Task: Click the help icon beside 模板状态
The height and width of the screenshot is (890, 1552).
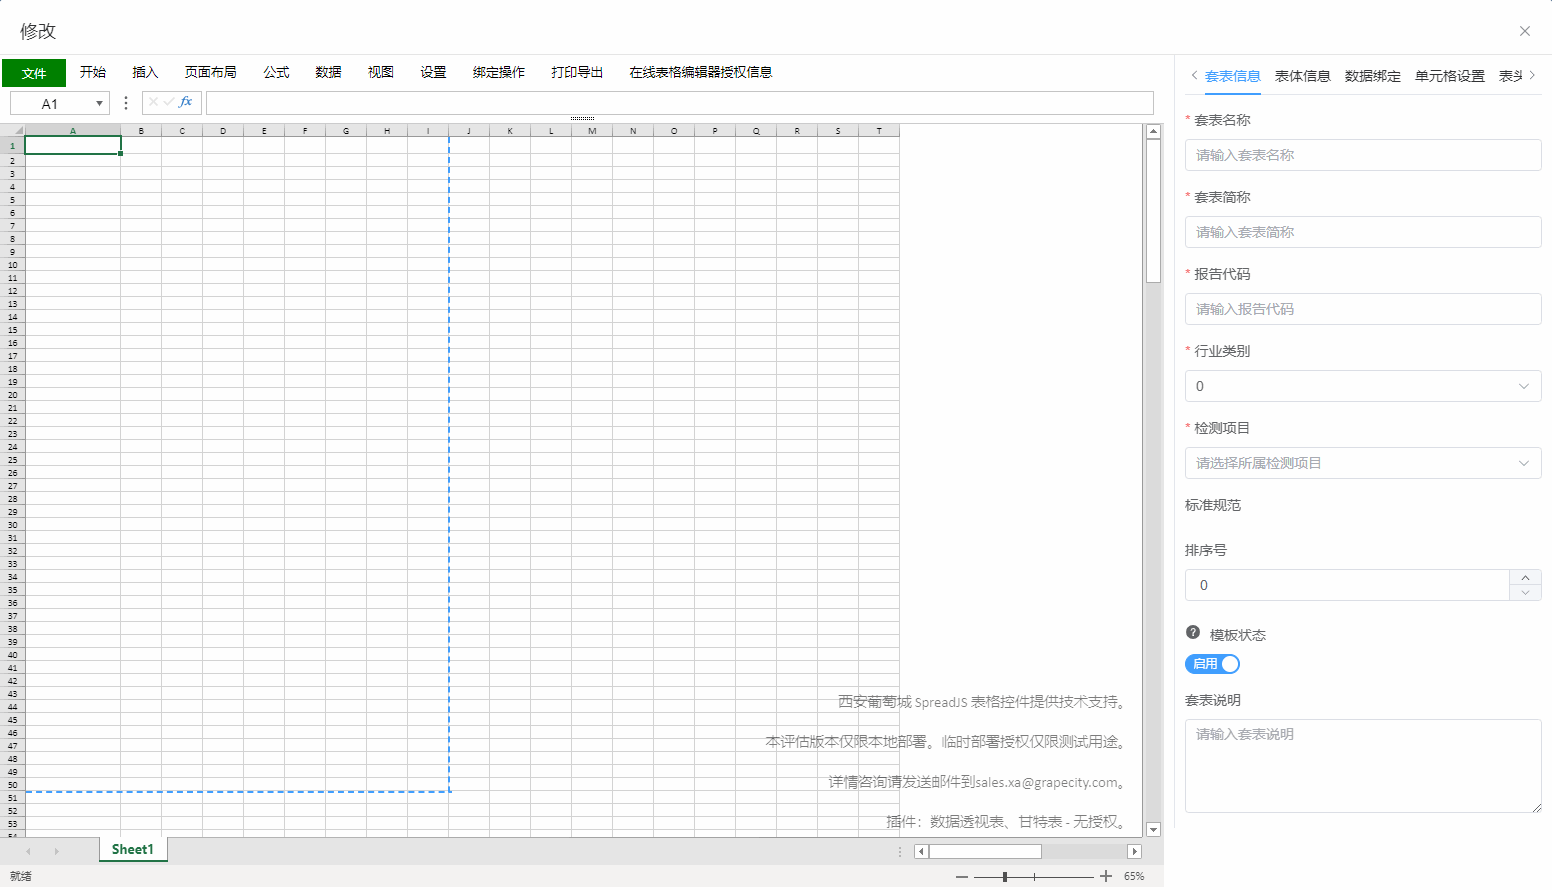Action: [1193, 633]
